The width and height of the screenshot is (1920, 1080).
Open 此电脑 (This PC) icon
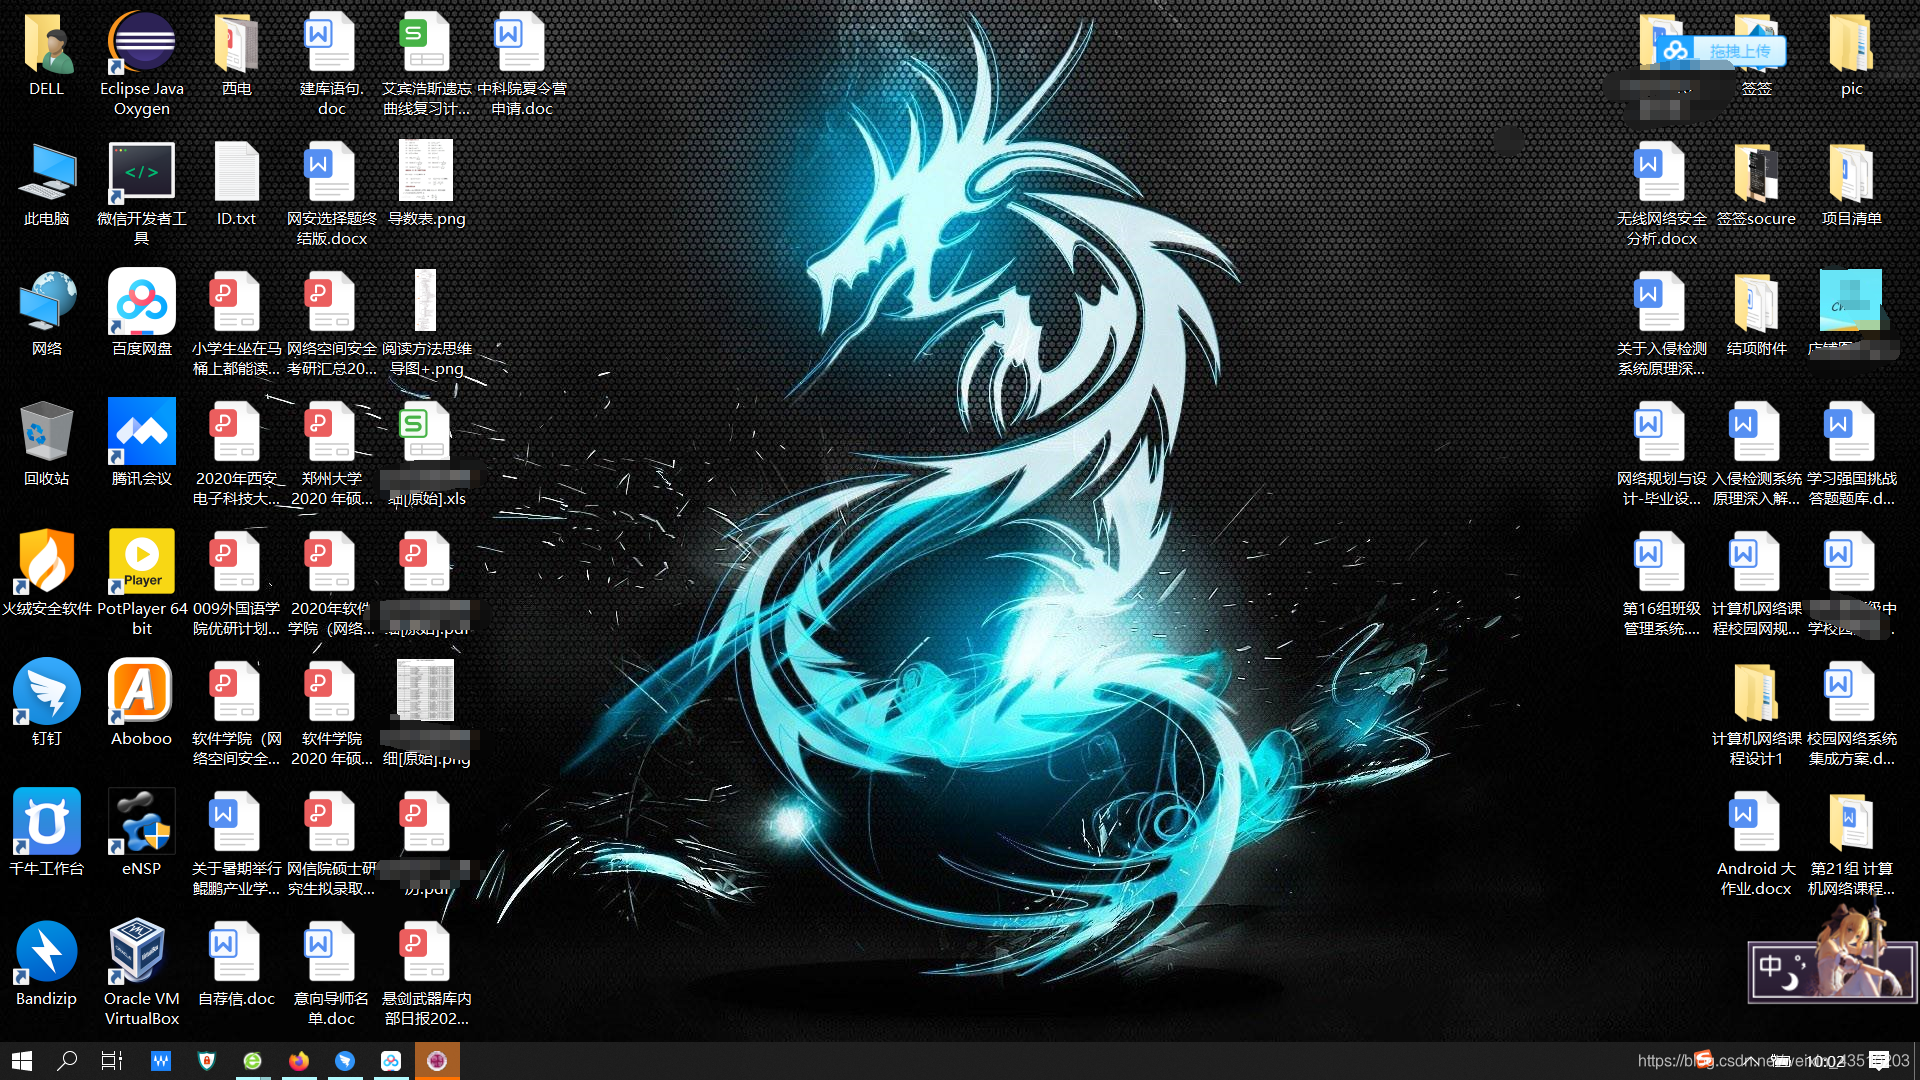46,185
